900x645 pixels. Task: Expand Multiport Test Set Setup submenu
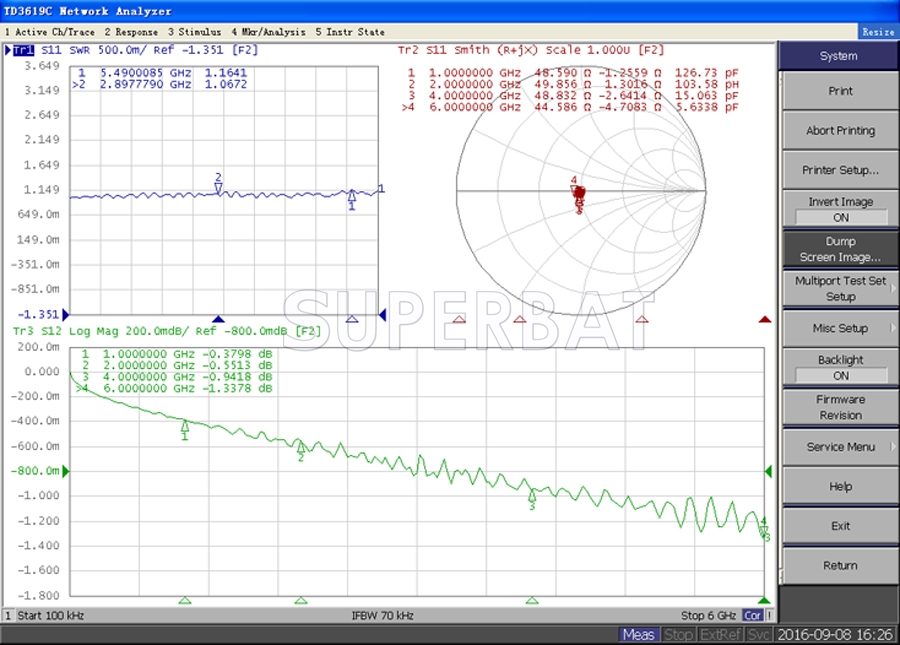coord(840,289)
